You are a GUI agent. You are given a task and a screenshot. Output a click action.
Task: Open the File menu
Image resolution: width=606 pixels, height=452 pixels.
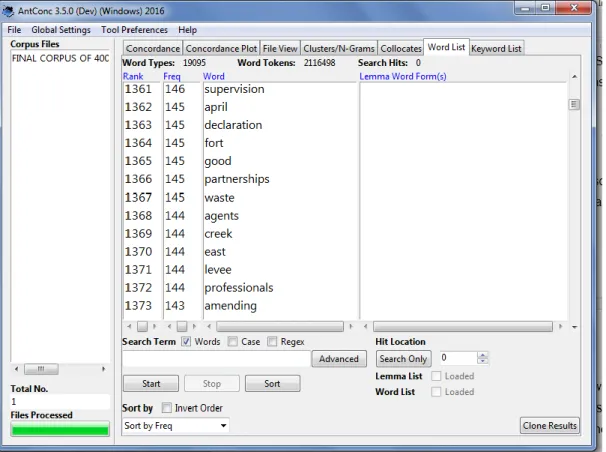(14, 30)
